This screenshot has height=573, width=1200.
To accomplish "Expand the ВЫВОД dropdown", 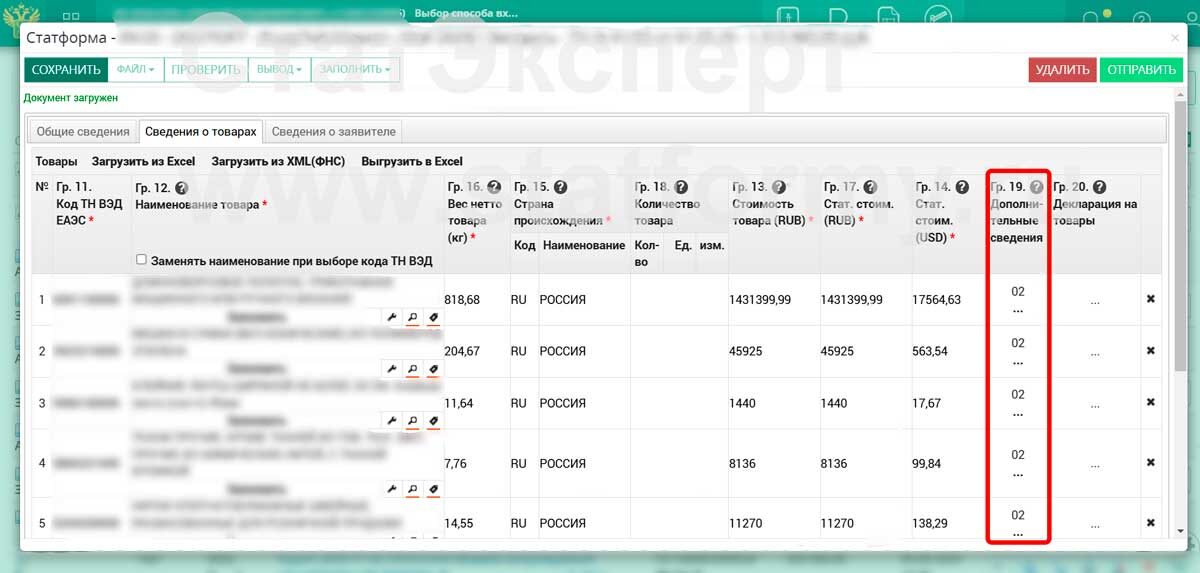I will pyautogui.click(x=279, y=70).
